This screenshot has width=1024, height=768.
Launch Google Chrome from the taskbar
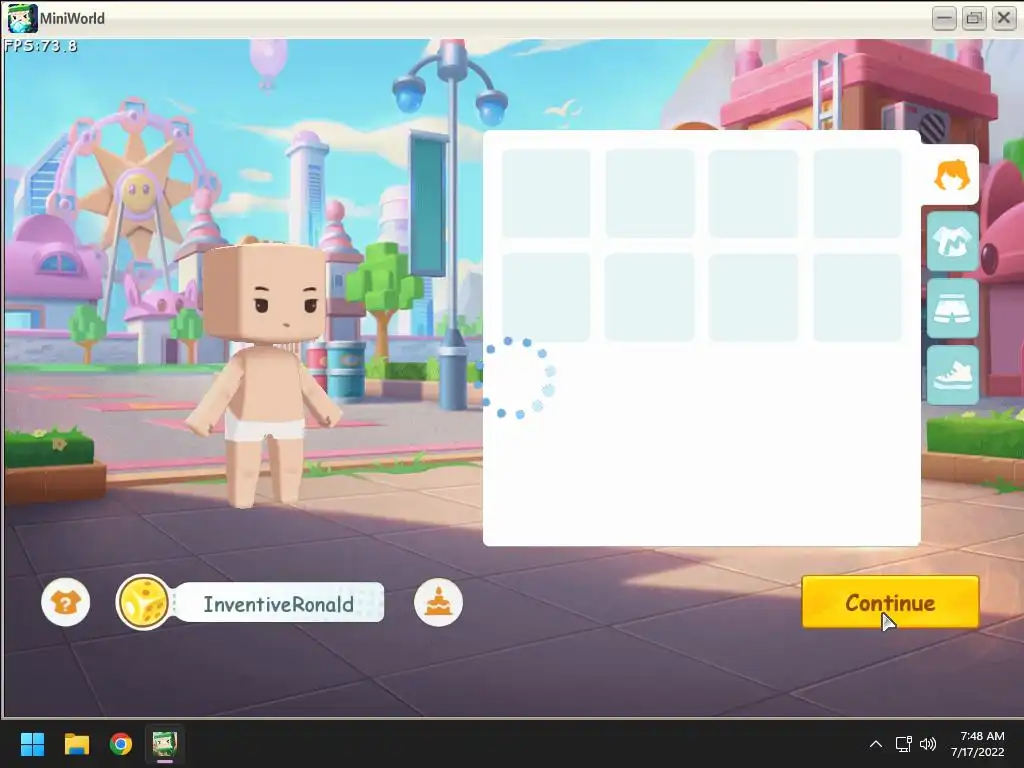pos(121,744)
